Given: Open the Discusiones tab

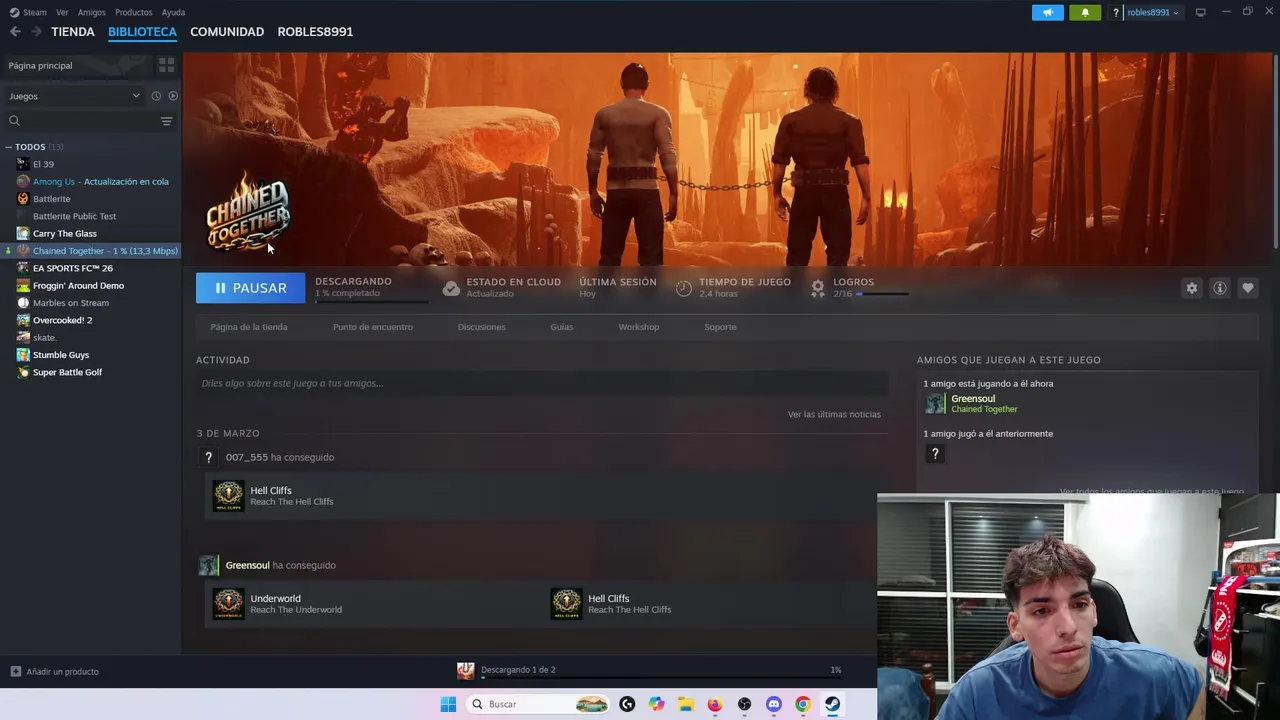Looking at the screenshot, I should (482, 327).
